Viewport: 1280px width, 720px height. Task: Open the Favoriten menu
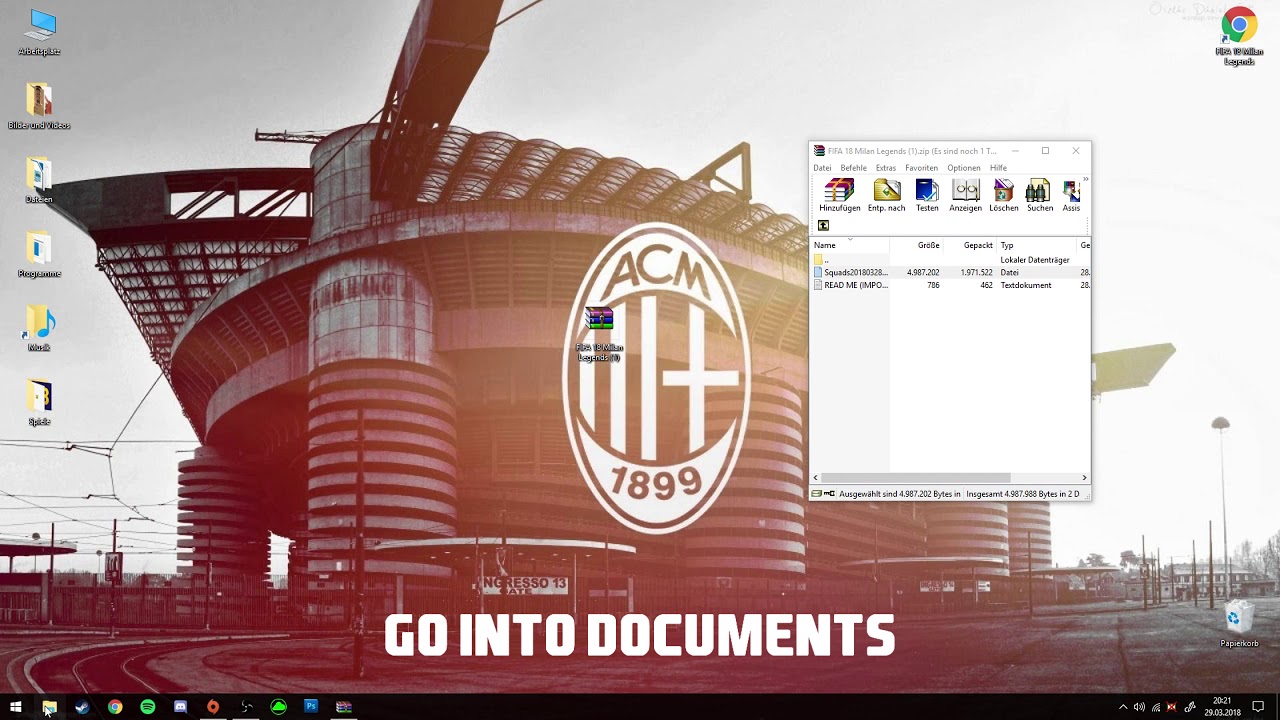point(921,168)
